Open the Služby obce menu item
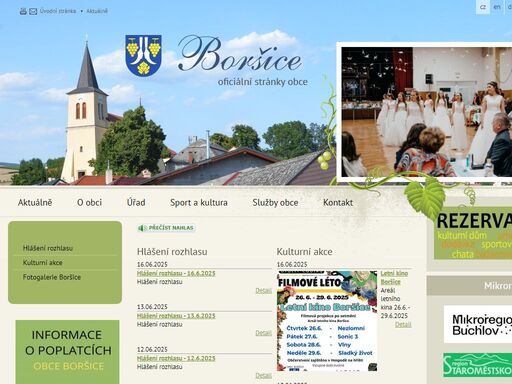The image size is (512, 384). [x=275, y=202]
